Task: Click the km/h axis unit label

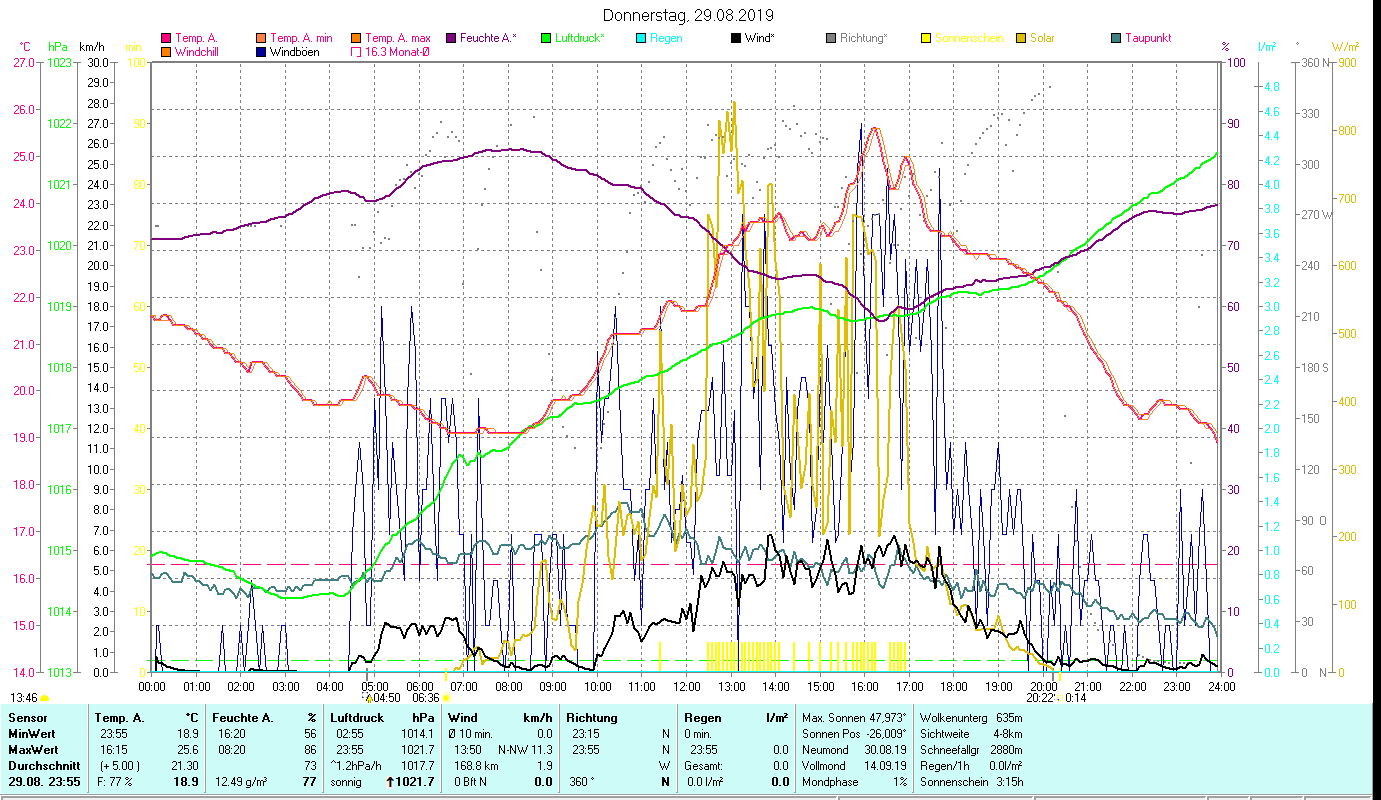Action: [x=92, y=47]
